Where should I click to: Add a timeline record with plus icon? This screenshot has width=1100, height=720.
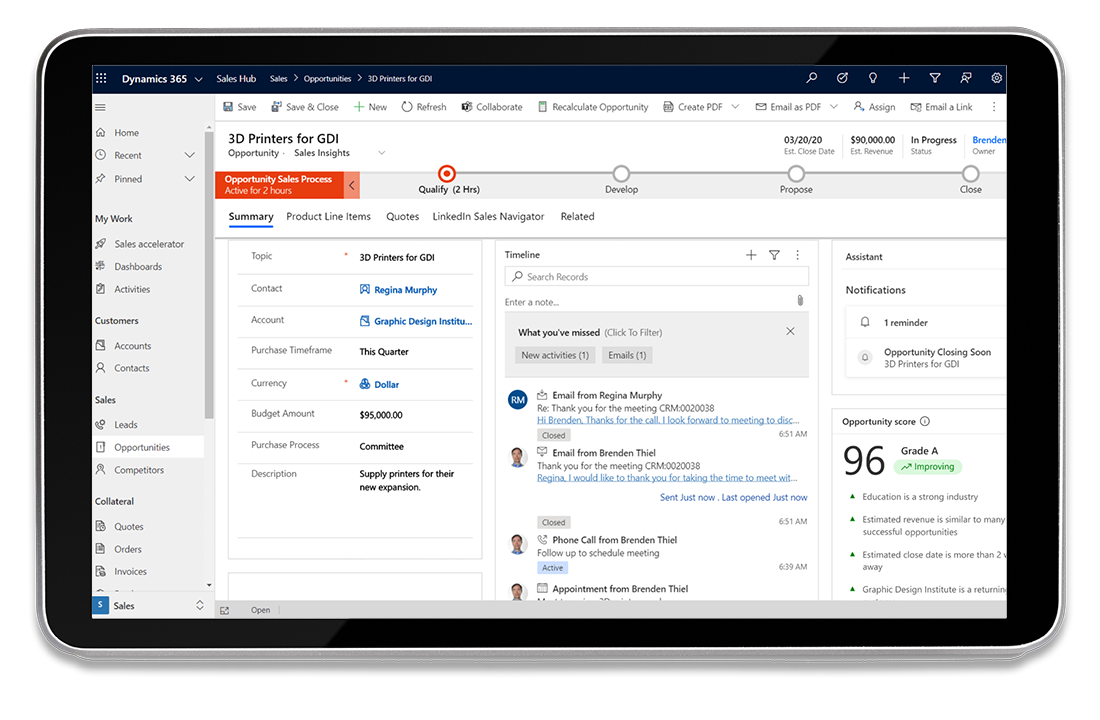point(751,255)
